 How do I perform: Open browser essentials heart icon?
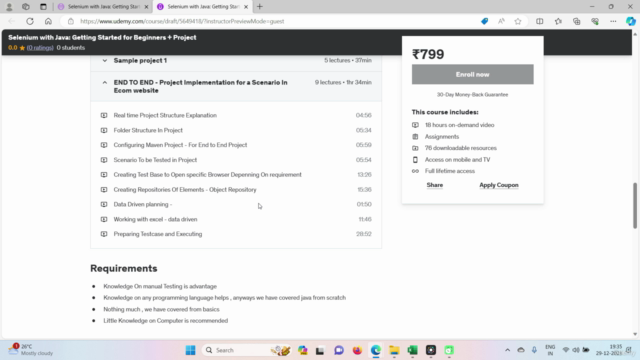595,21
